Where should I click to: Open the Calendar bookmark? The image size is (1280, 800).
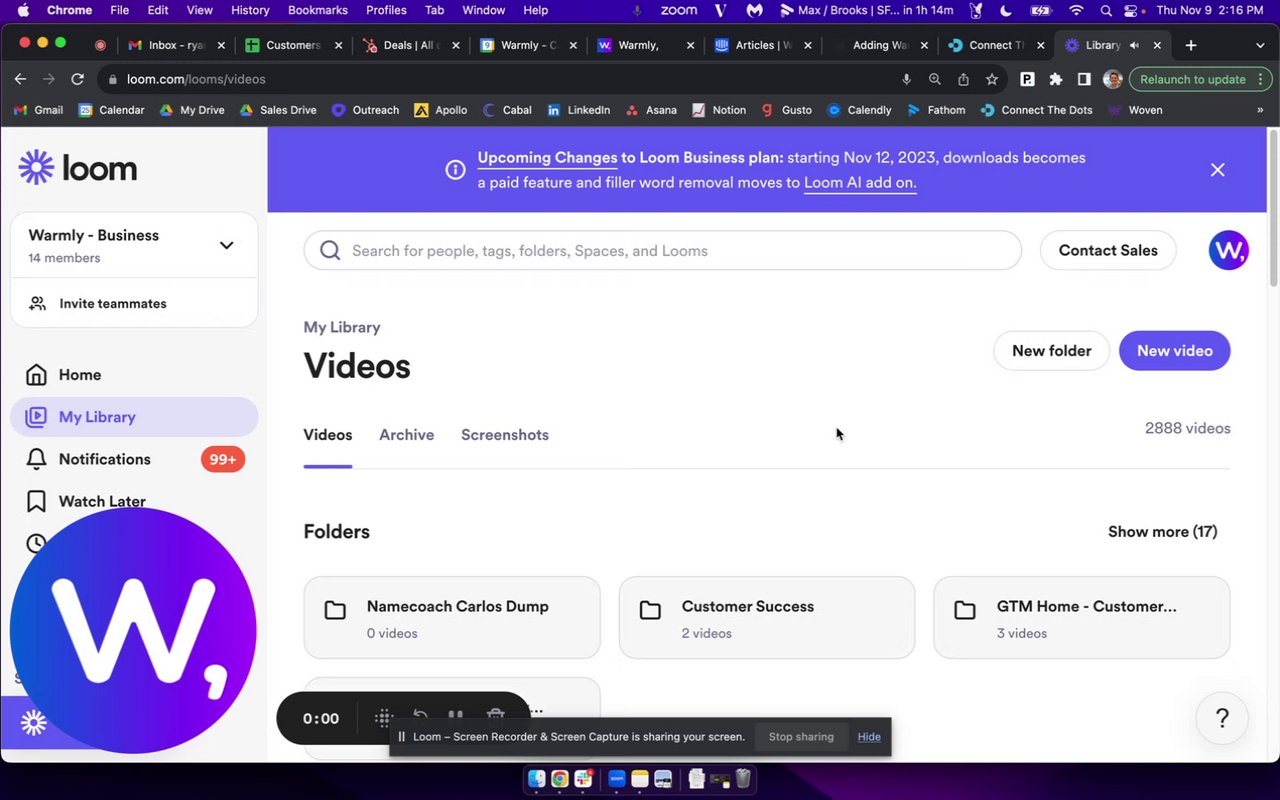click(x=112, y=110)
